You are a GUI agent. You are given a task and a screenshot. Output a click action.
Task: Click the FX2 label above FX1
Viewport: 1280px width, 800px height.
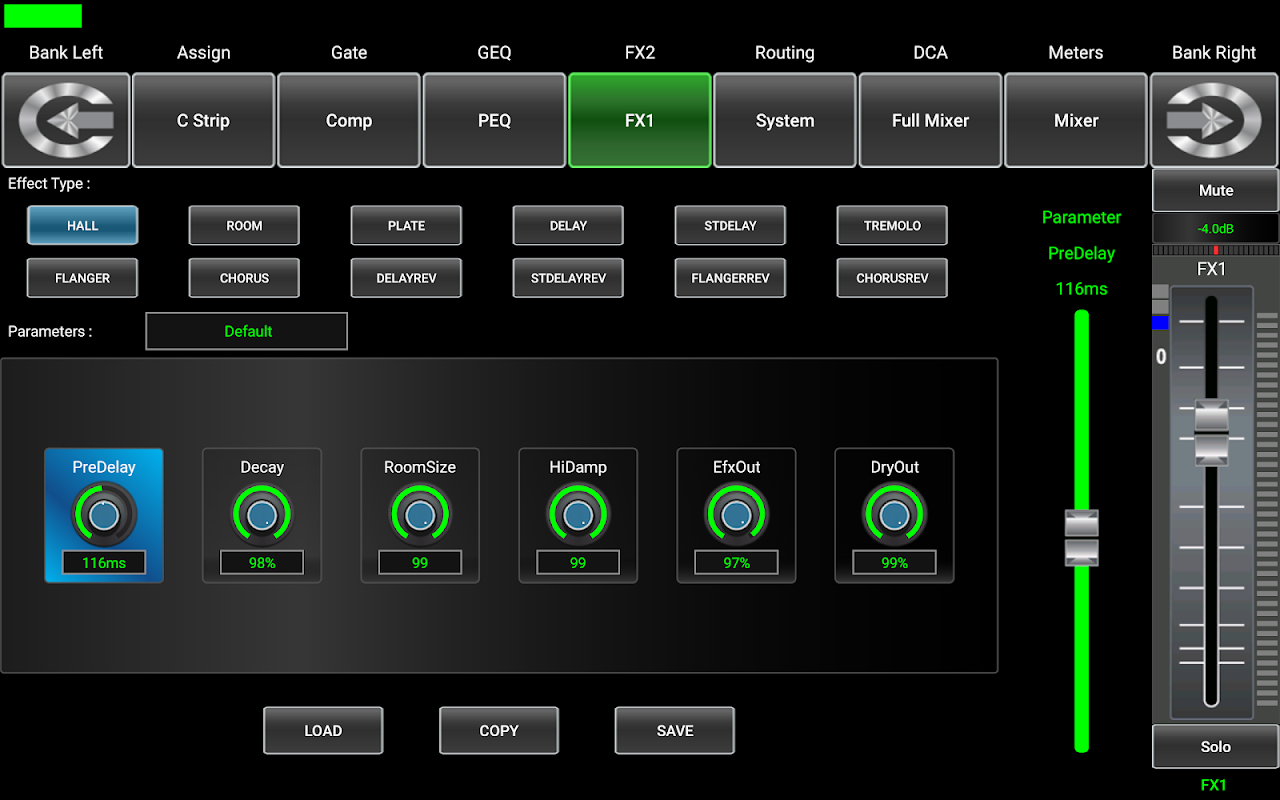[x=640, y=53]
